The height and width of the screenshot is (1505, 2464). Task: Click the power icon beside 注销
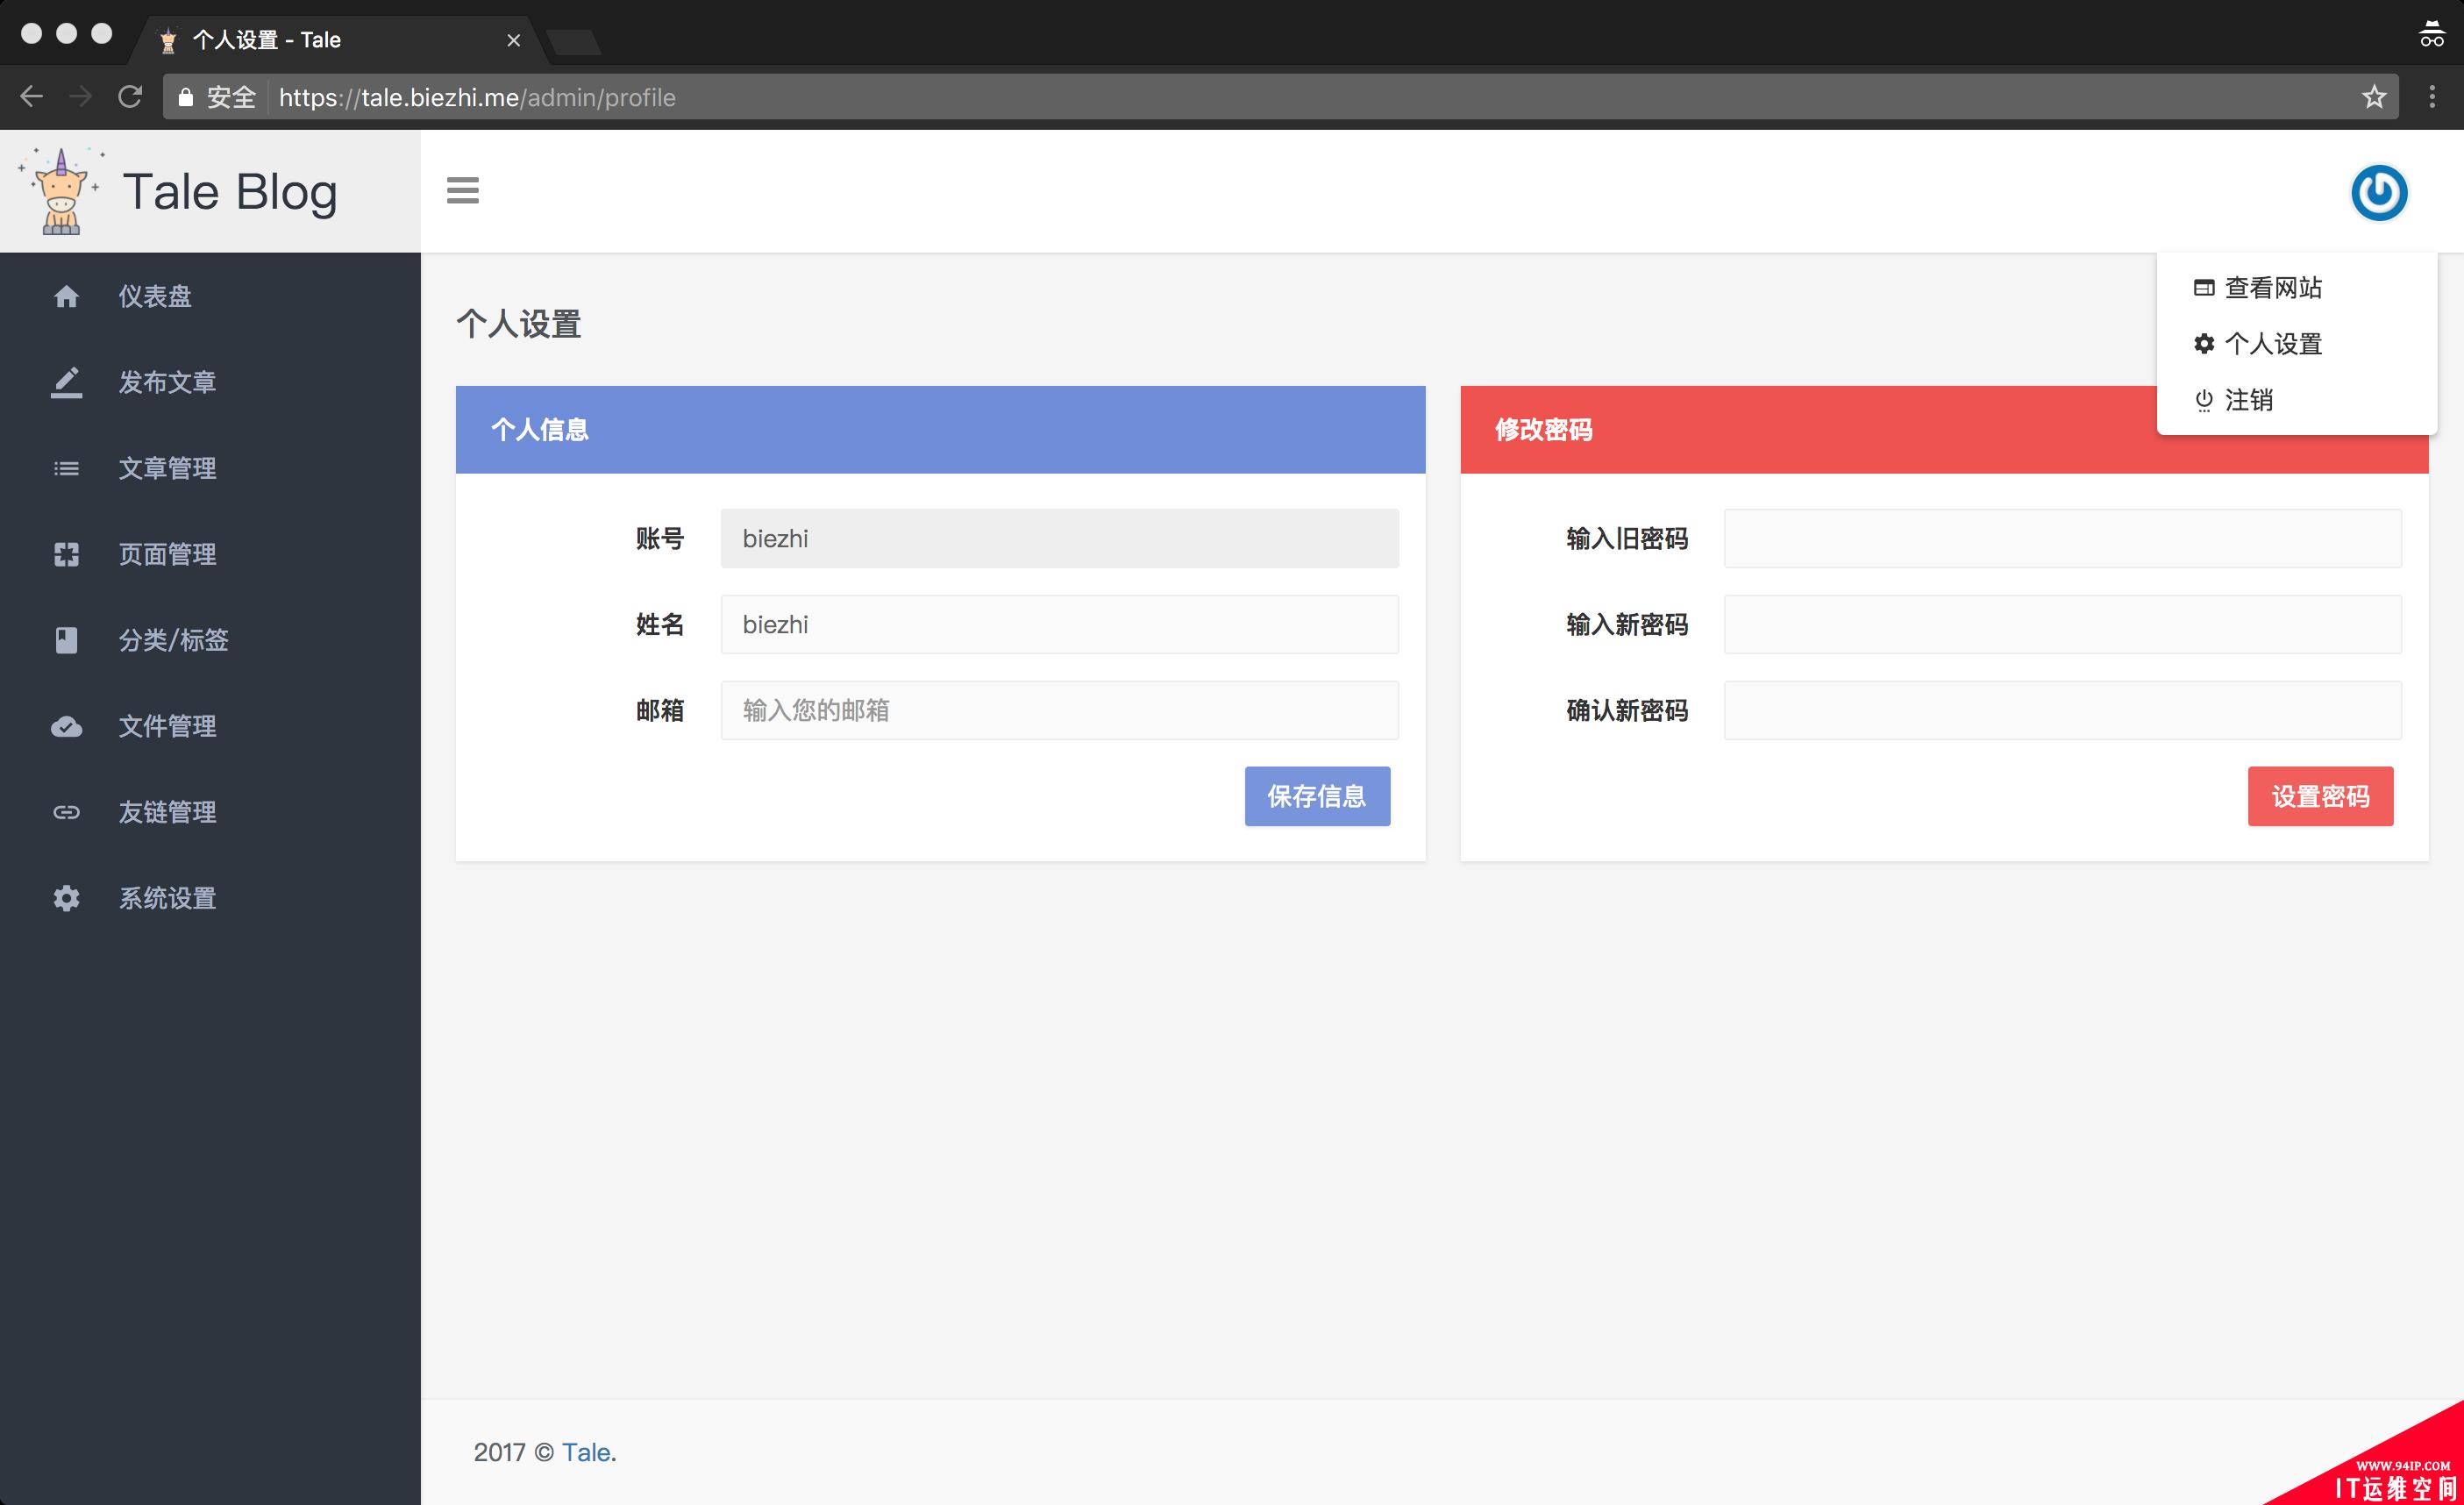coord(2203,400)
